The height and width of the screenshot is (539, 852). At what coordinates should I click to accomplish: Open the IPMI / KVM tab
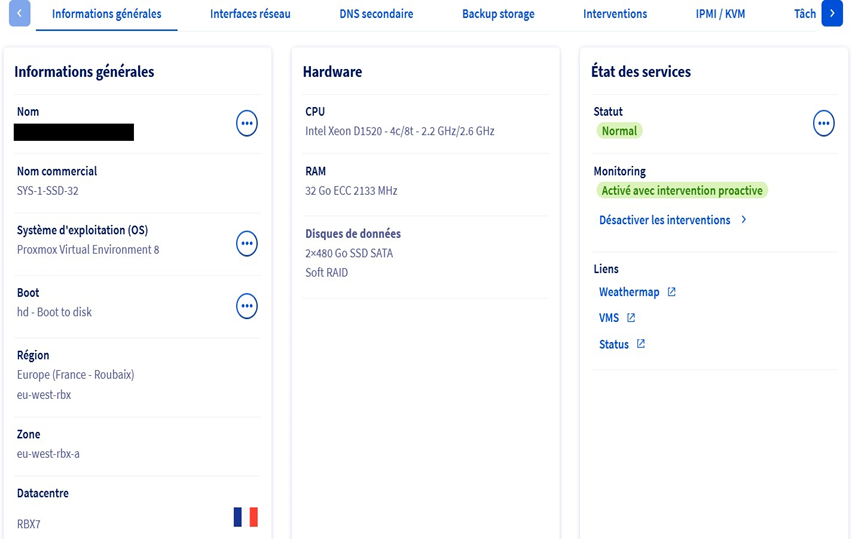point(720,14)
